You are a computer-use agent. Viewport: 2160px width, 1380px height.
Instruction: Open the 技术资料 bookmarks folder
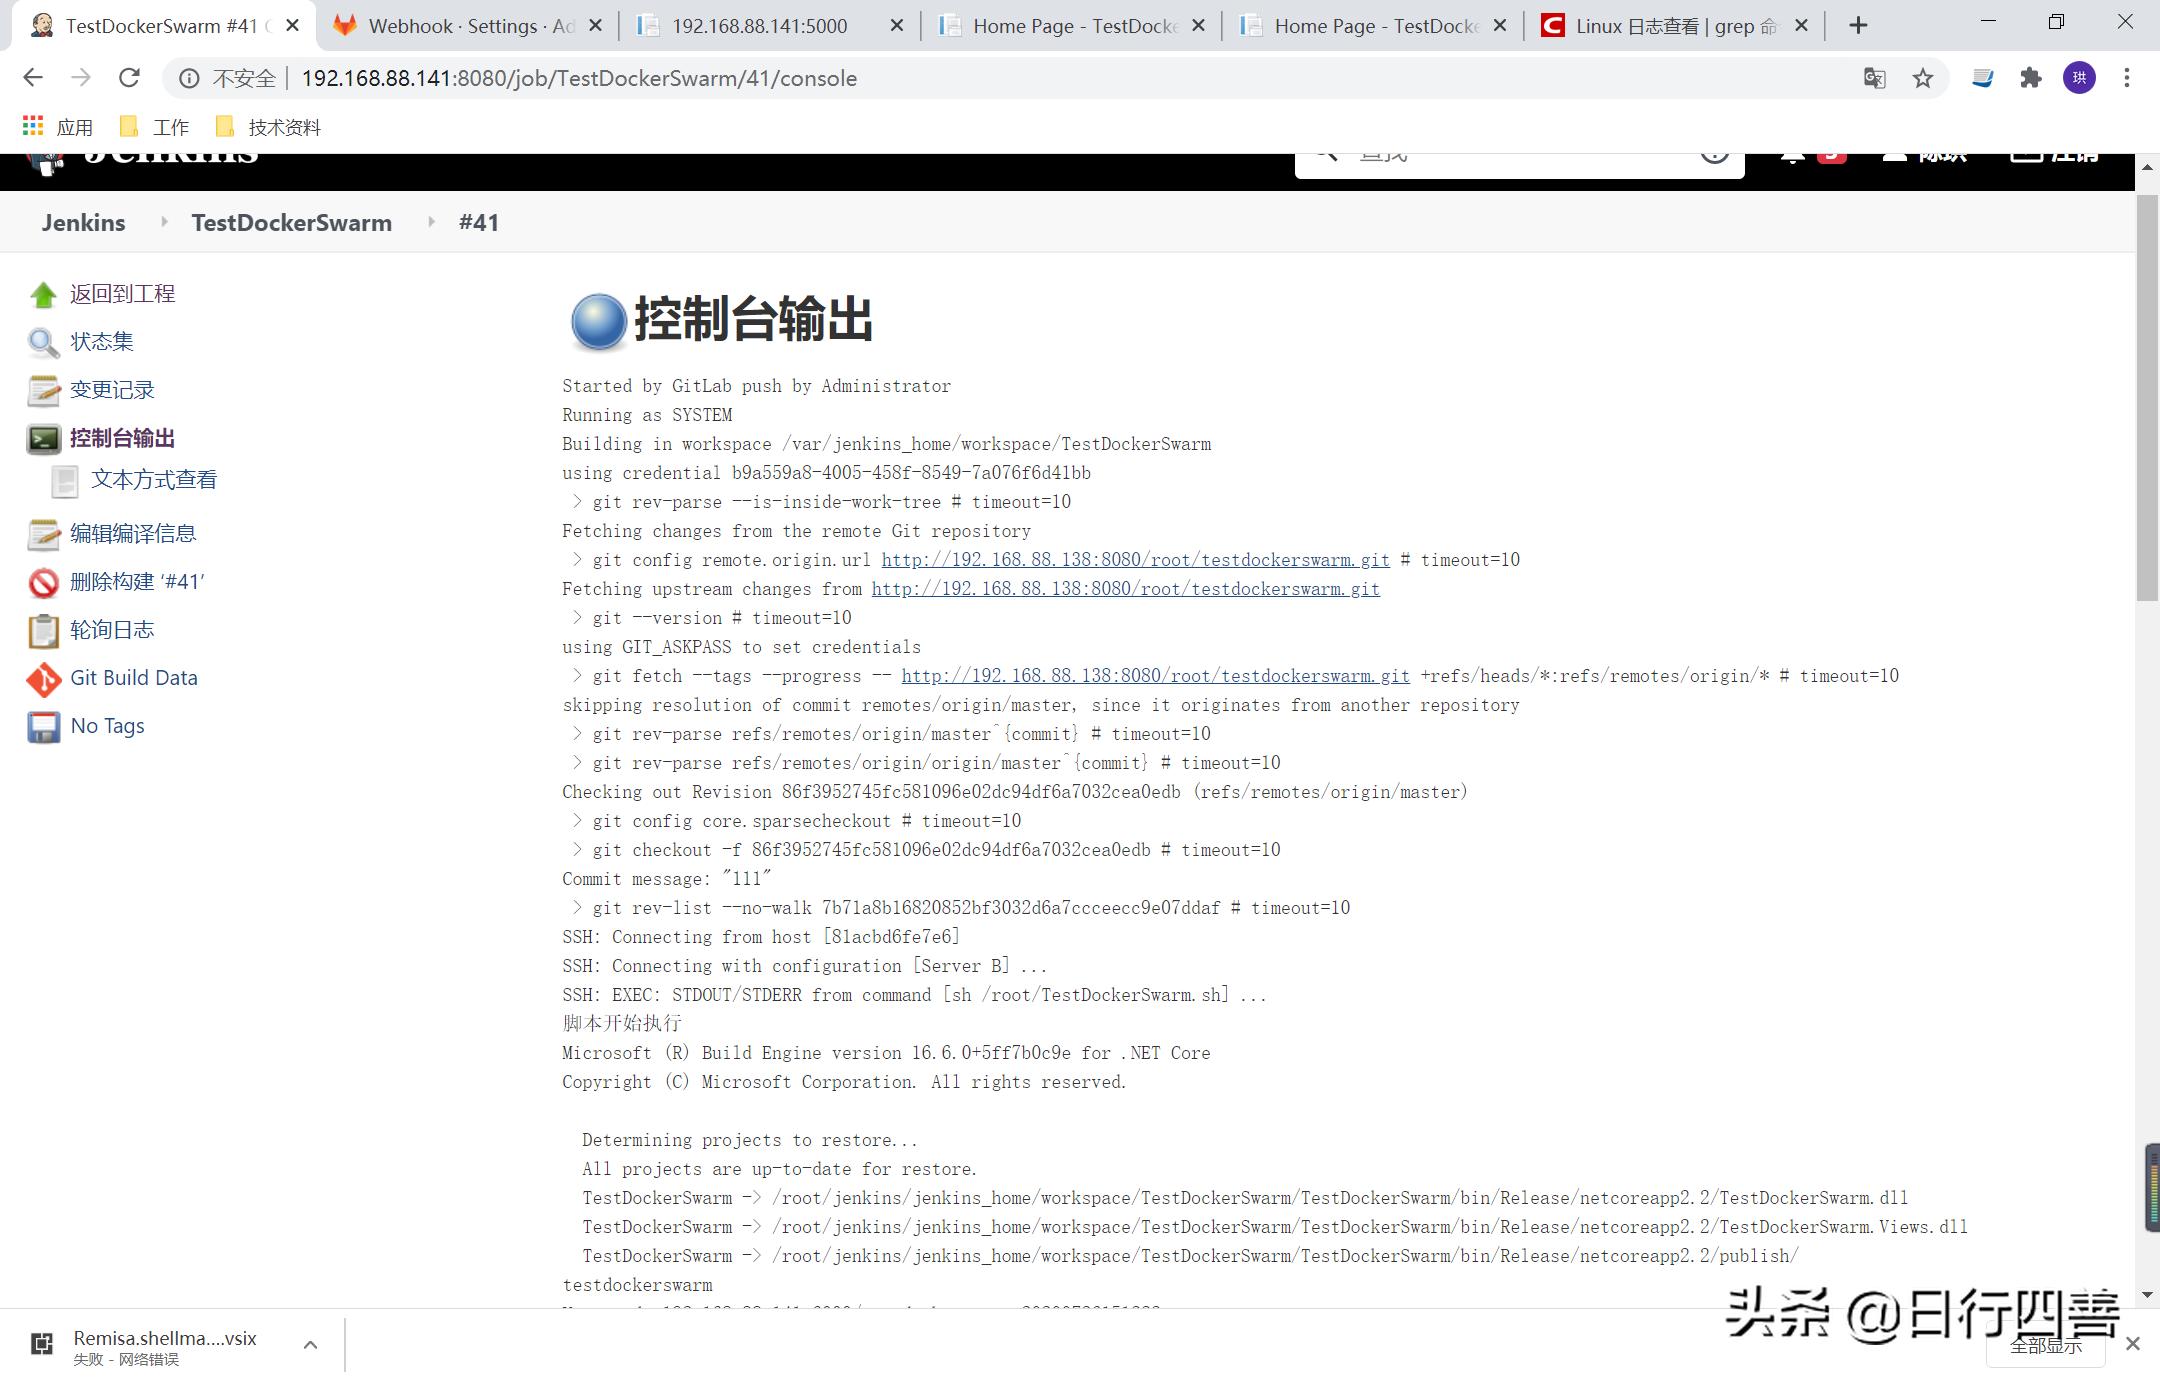pos(284,126)
